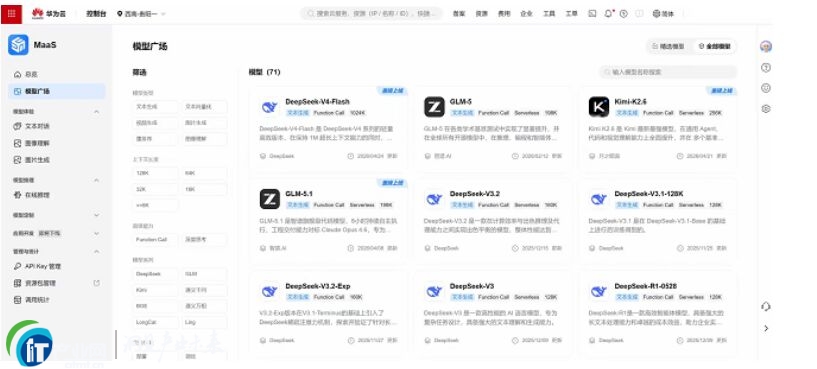Viewport: 817px width, 369px height.
Task: Click the GLM-5 Z logo
Action: [434, 107]
